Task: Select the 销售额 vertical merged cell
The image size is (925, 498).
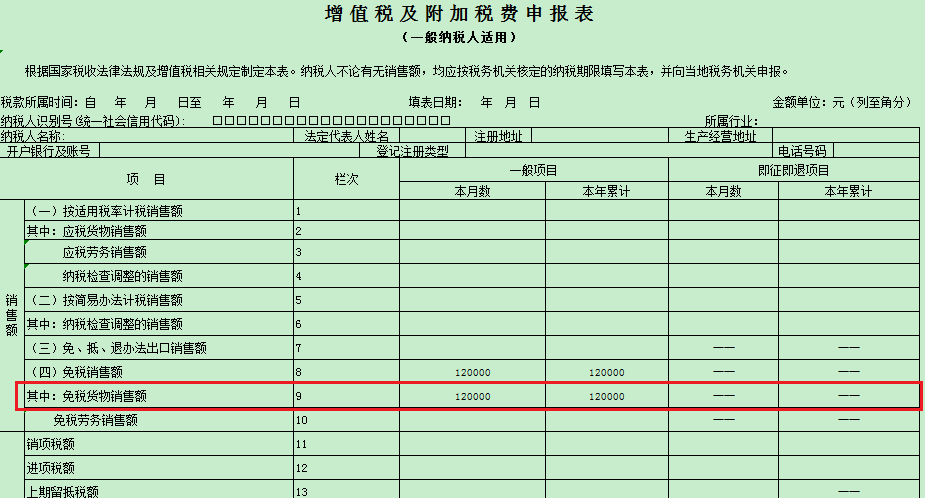Action: 12,315
